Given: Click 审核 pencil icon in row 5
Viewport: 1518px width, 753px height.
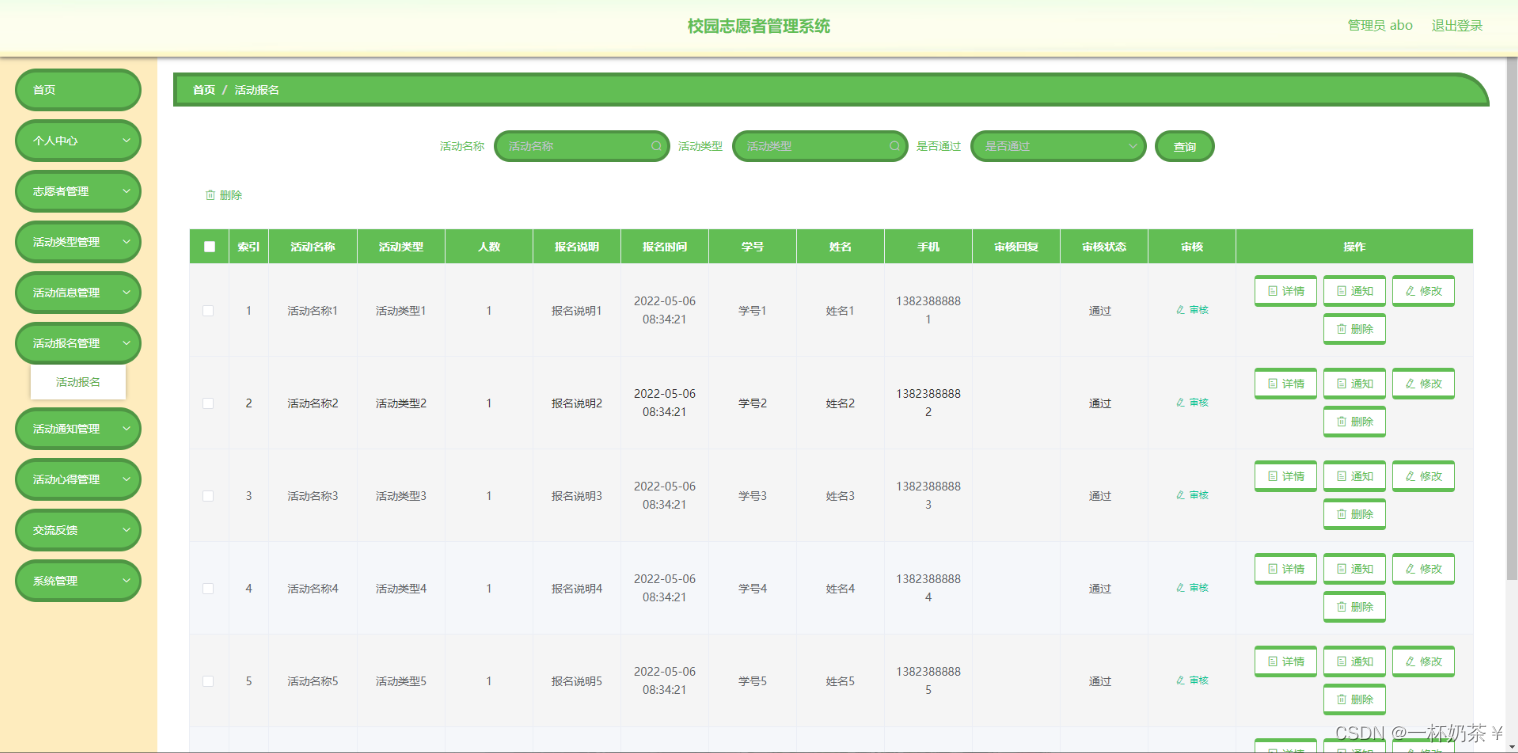Looking at the screenshot, I should [x=1181, y=680].
